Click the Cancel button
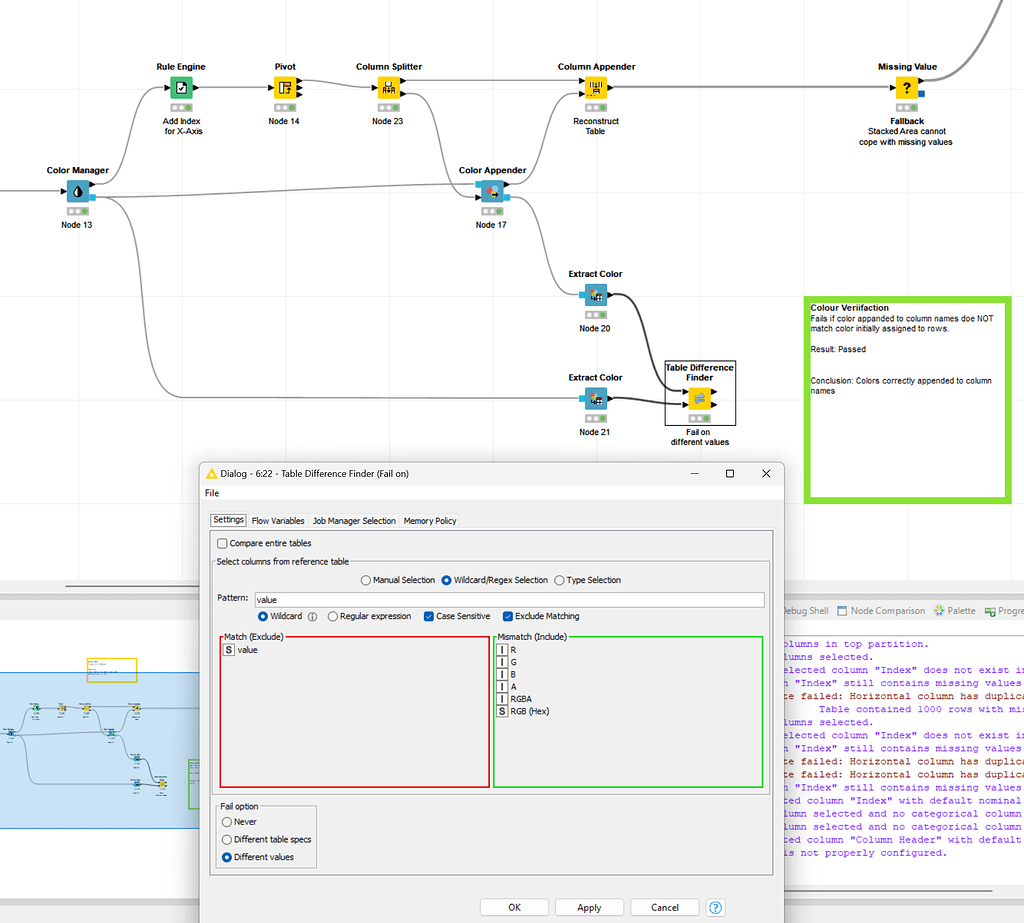Viewport: 1024px width, 923px height. coord(664,907)
